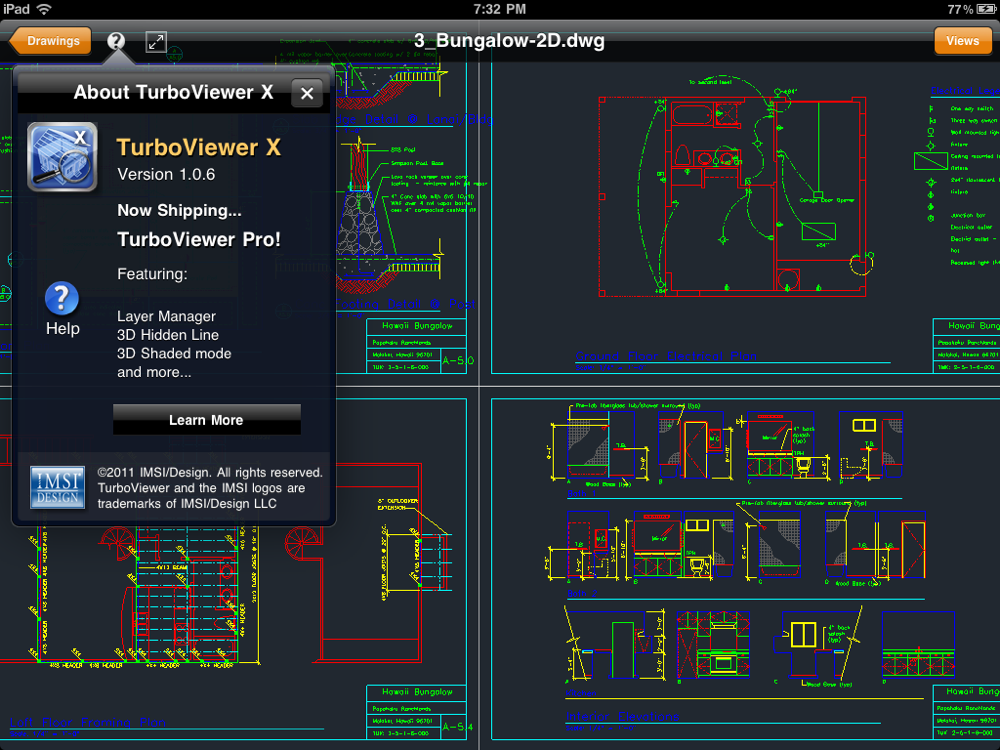The width and height of the screenshot is (1000, 750).
Task: Click the Learn More button
Action: (207, 420)
